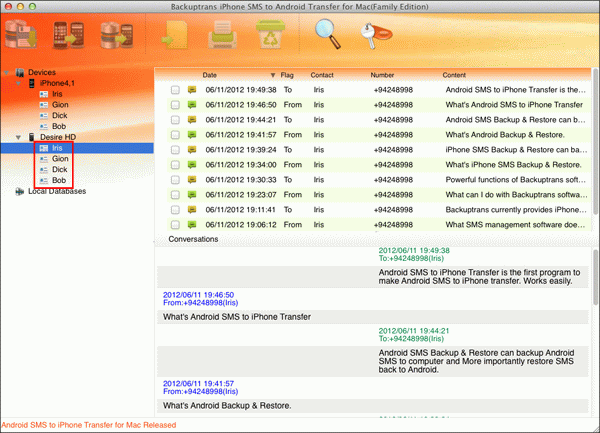Click the backup SMS to database toolbar icon

coord(21,34)
